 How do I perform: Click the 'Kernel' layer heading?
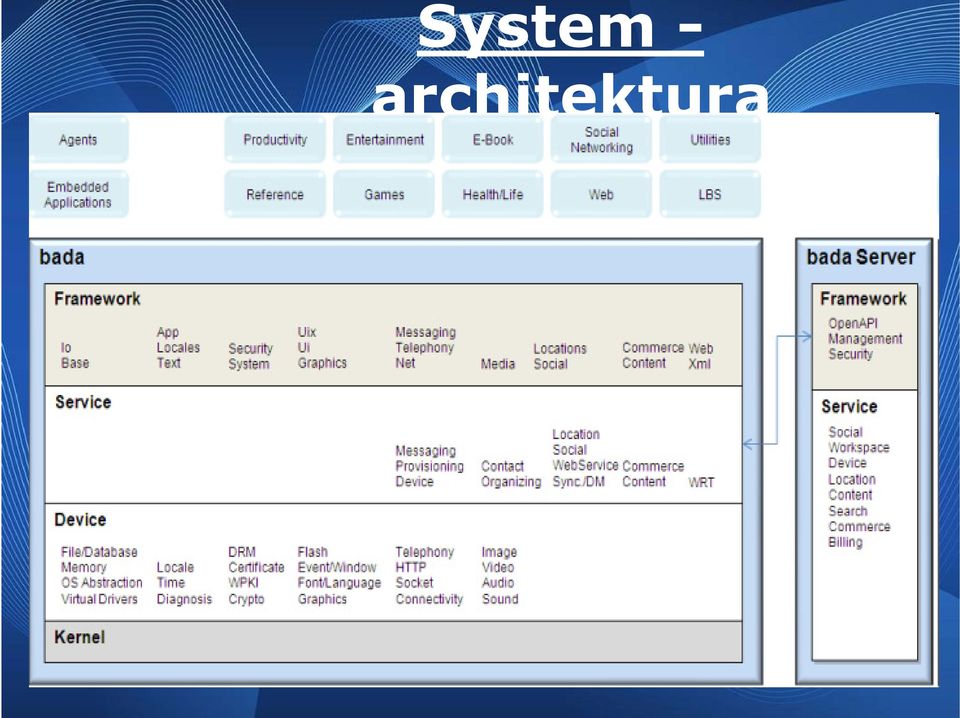point(80,637)
